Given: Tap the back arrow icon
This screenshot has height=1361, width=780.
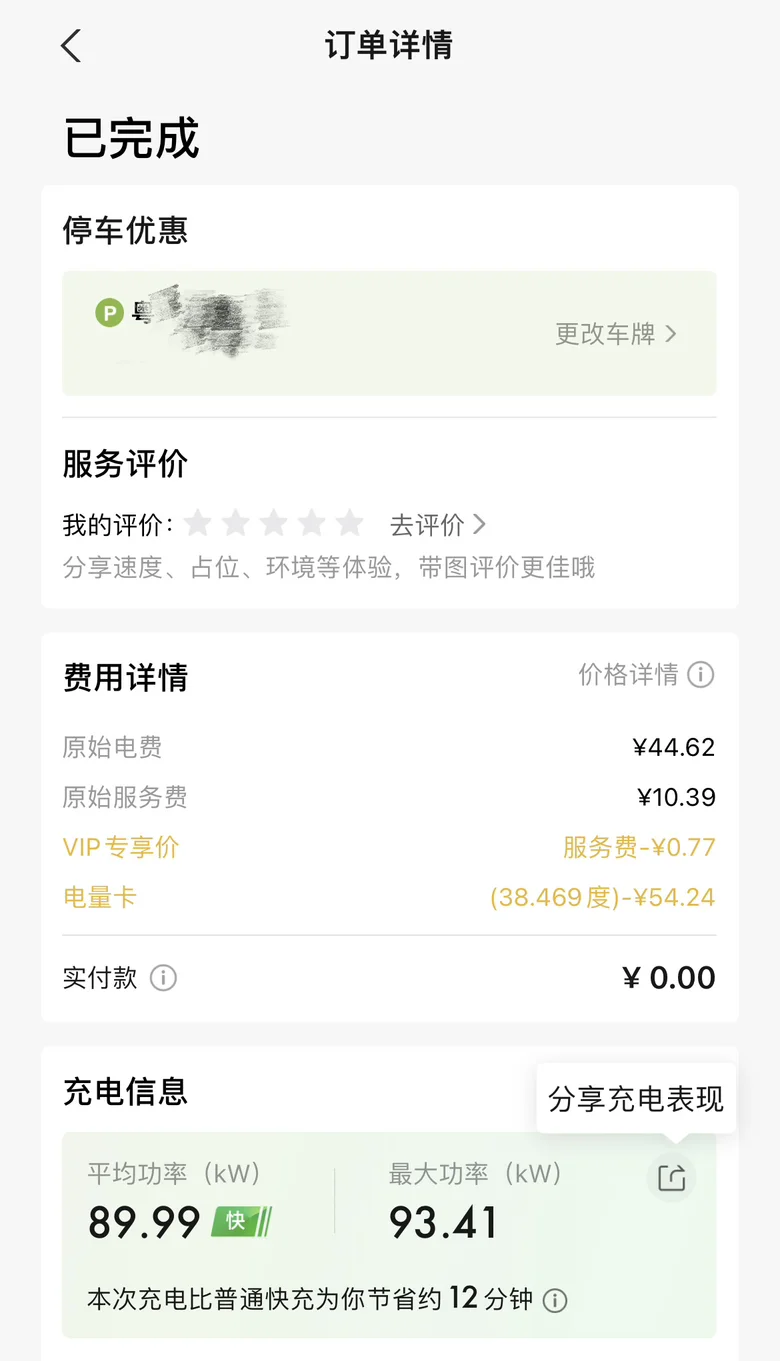Looking at the screenshot, I should [x=71, y=46].
